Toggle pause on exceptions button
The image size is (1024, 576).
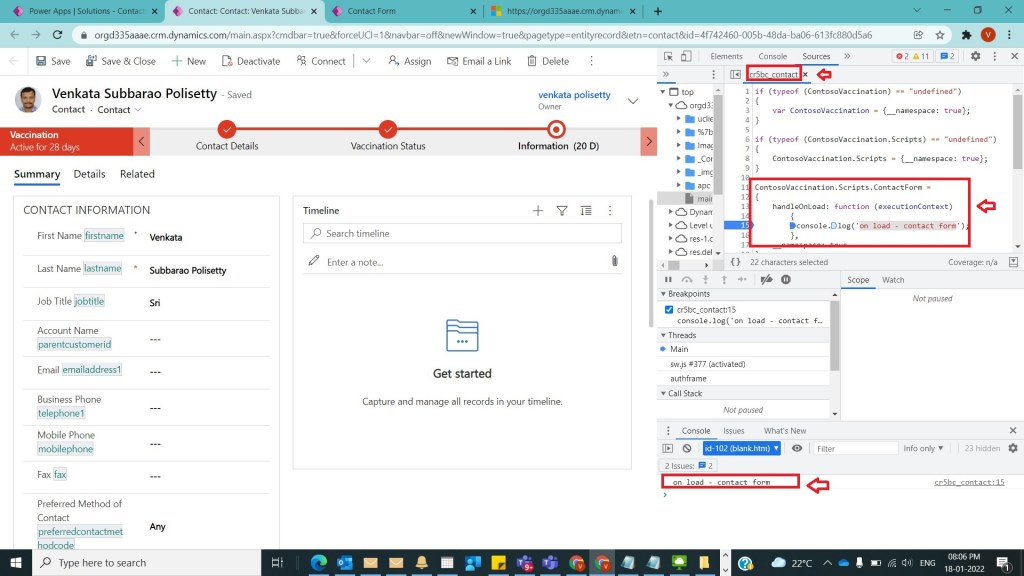coord(786,279)
